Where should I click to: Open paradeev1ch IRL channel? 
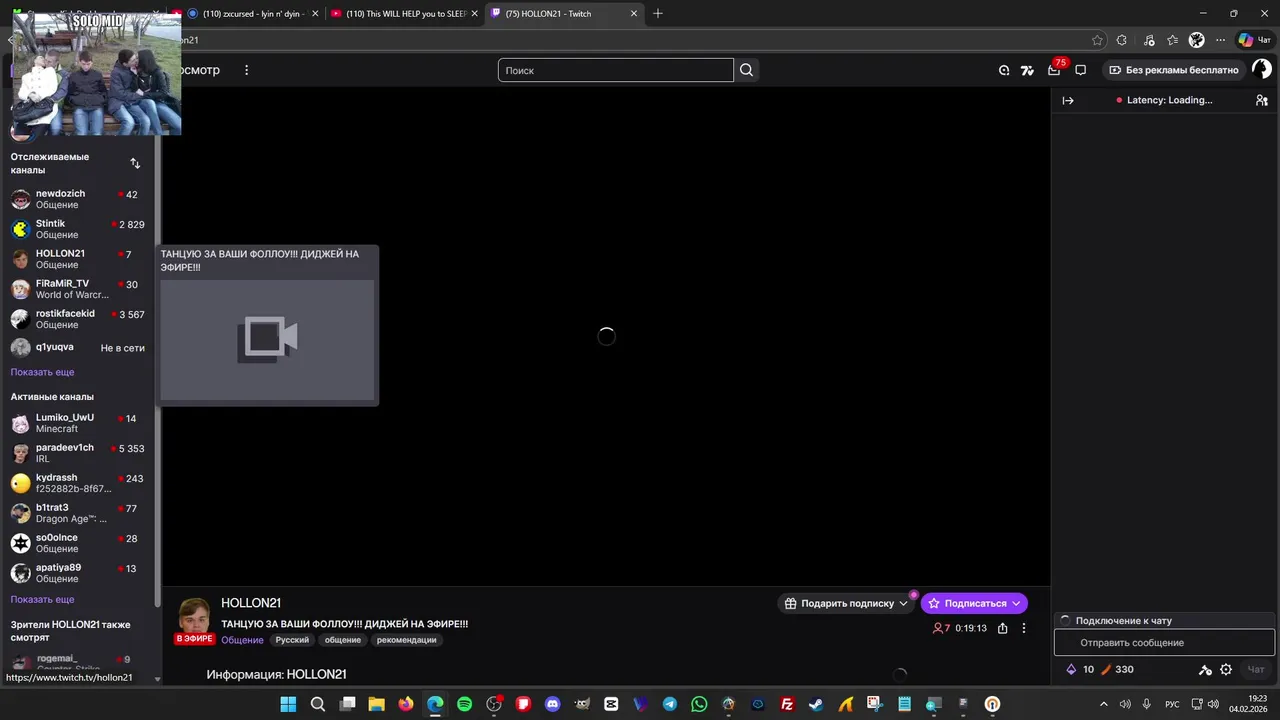(78, 453)
